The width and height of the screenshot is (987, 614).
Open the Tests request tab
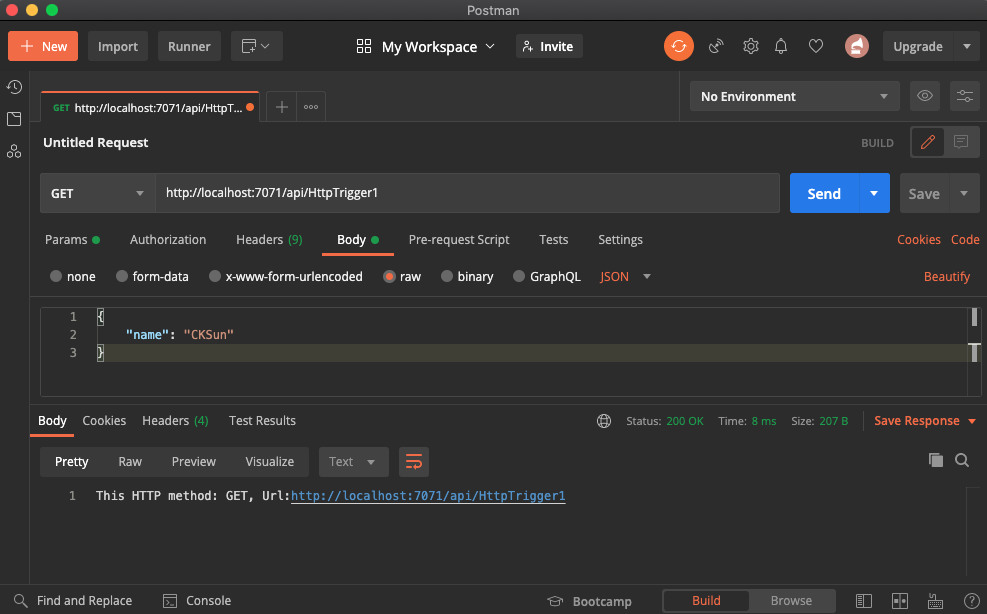coord(553,240)
